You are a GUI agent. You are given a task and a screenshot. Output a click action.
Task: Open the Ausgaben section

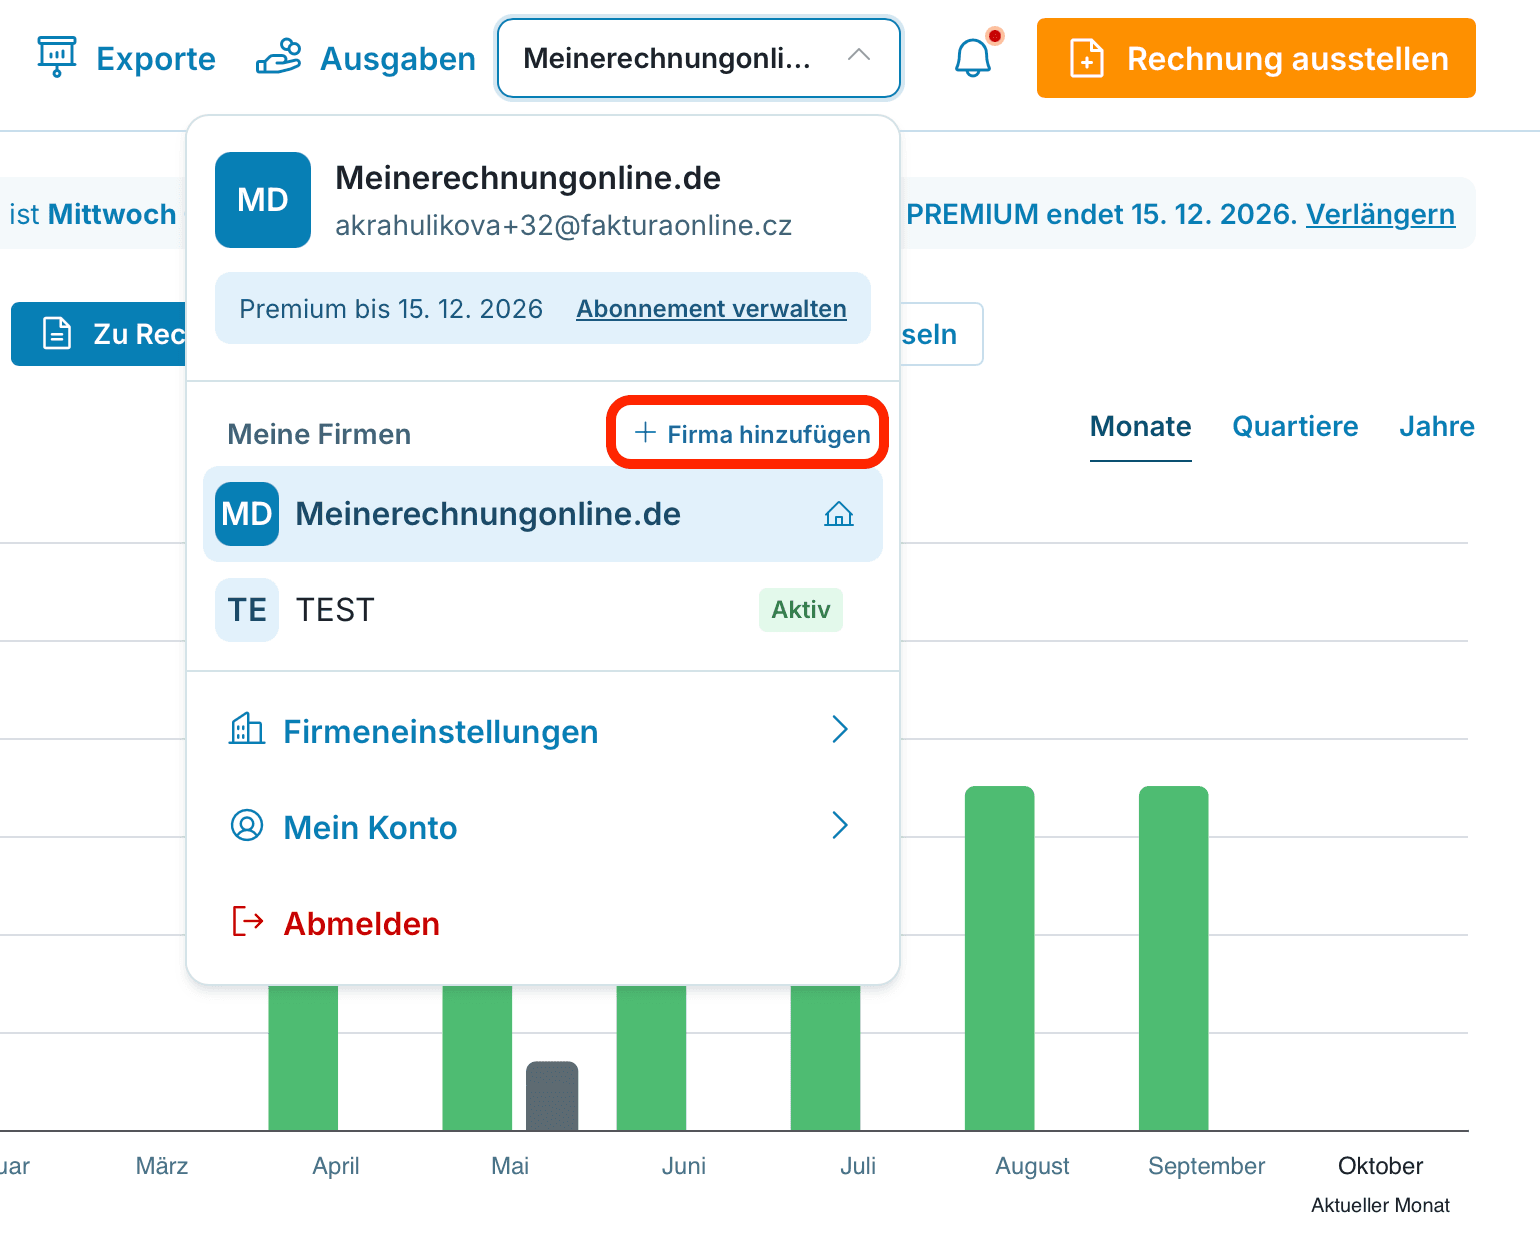[x=366, y=58]
